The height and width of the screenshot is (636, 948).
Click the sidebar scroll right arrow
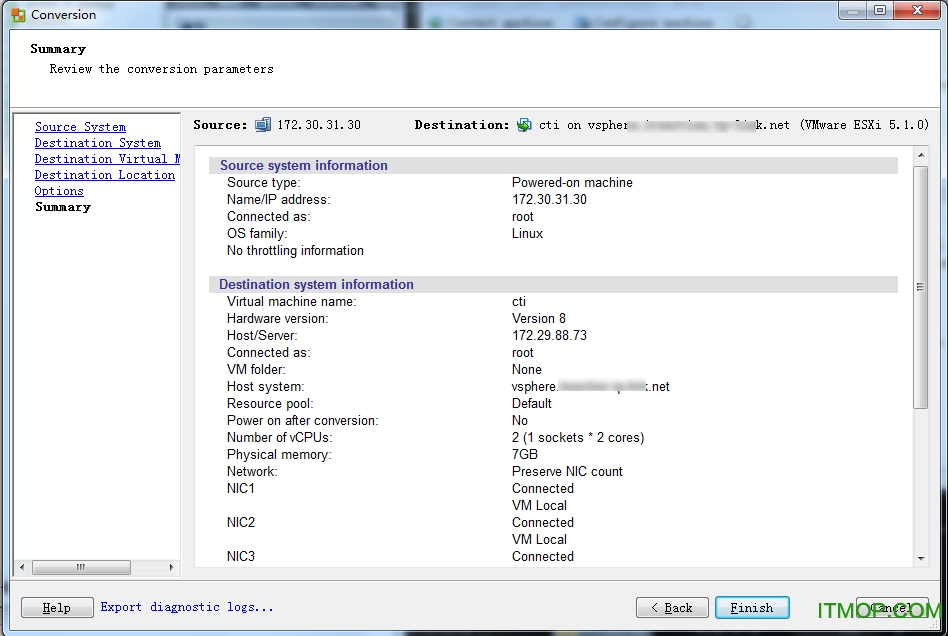pos(171,567)
